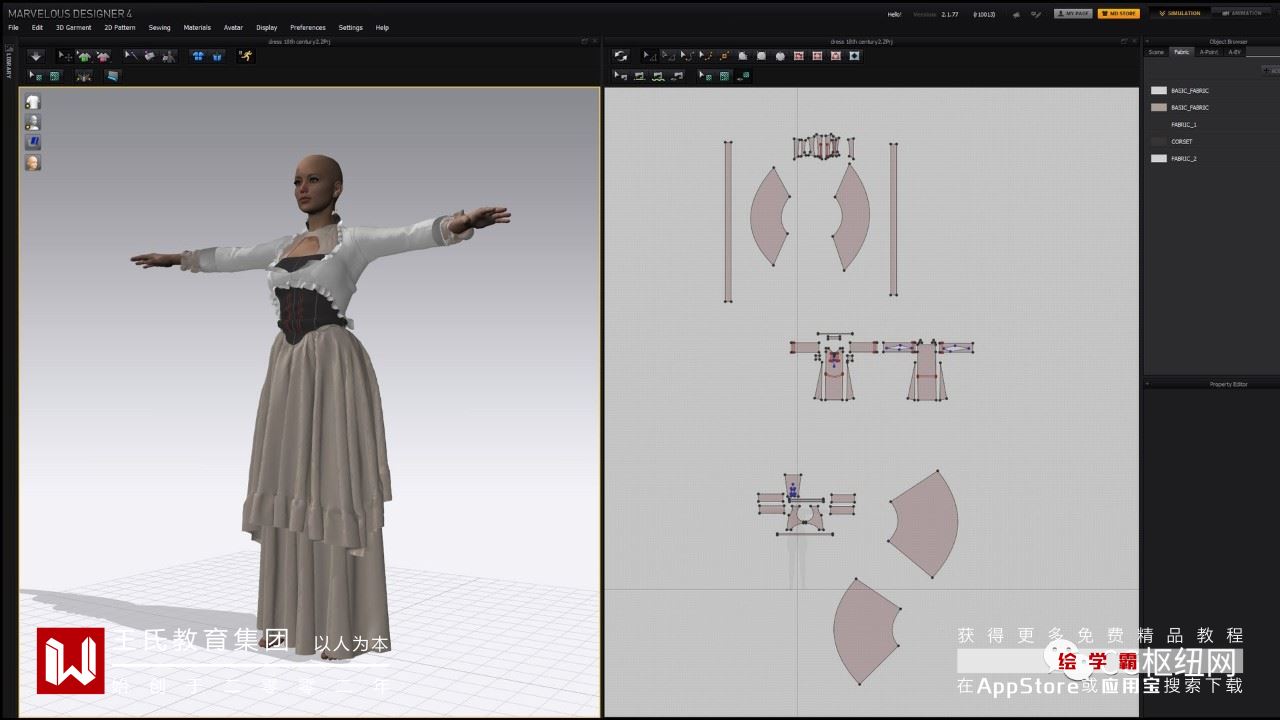The height and width of the screenshot is (720, 1280).
Task: Open the Help menu
Action: click(x=382, y=28)
